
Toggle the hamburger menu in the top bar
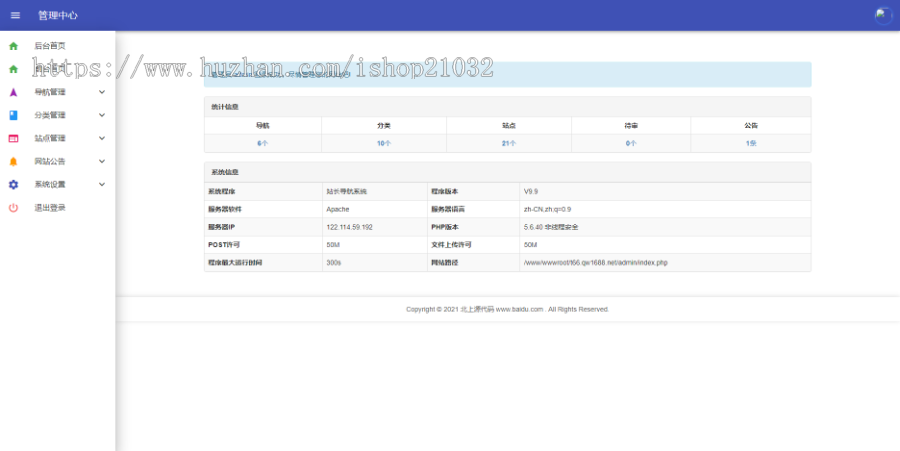click(15, 15)
